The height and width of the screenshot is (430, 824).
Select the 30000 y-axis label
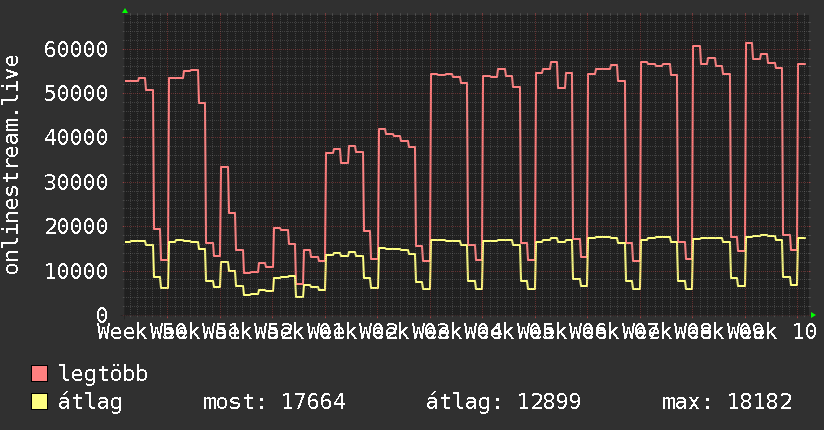(76, 182)
